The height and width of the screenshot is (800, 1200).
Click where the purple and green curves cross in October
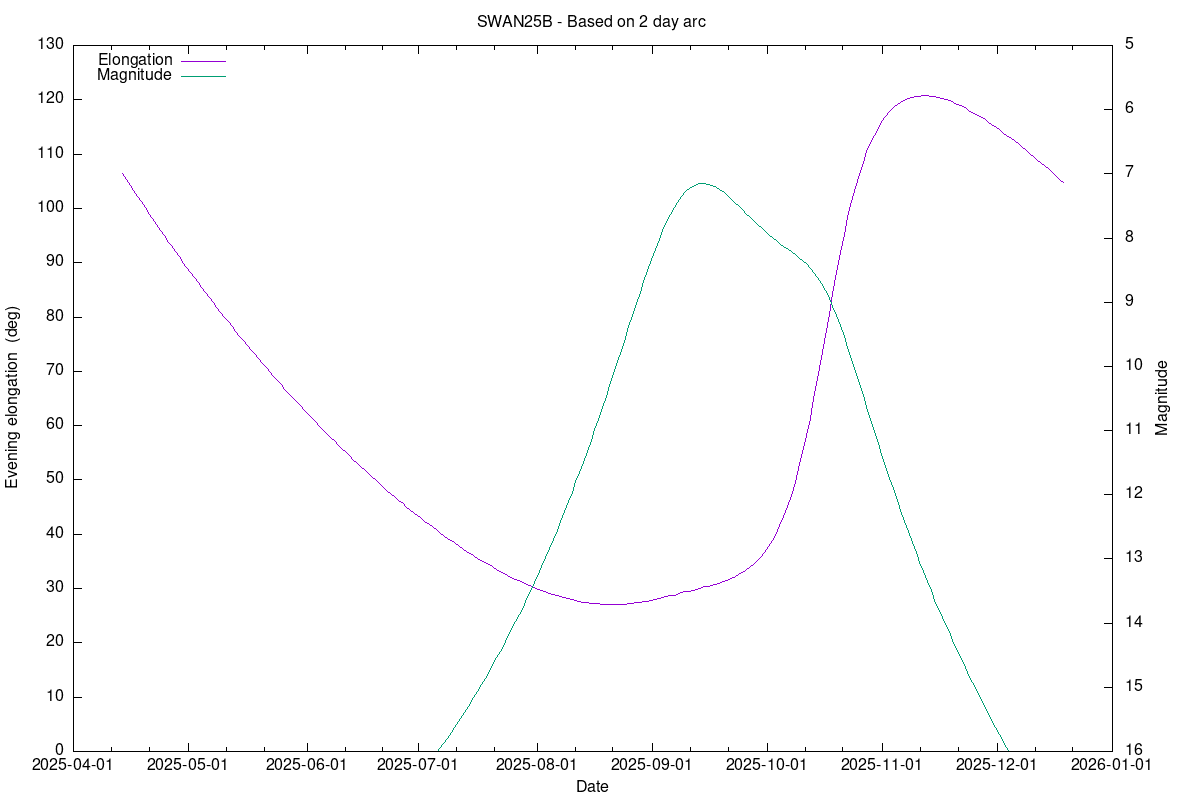click(830, 304)
